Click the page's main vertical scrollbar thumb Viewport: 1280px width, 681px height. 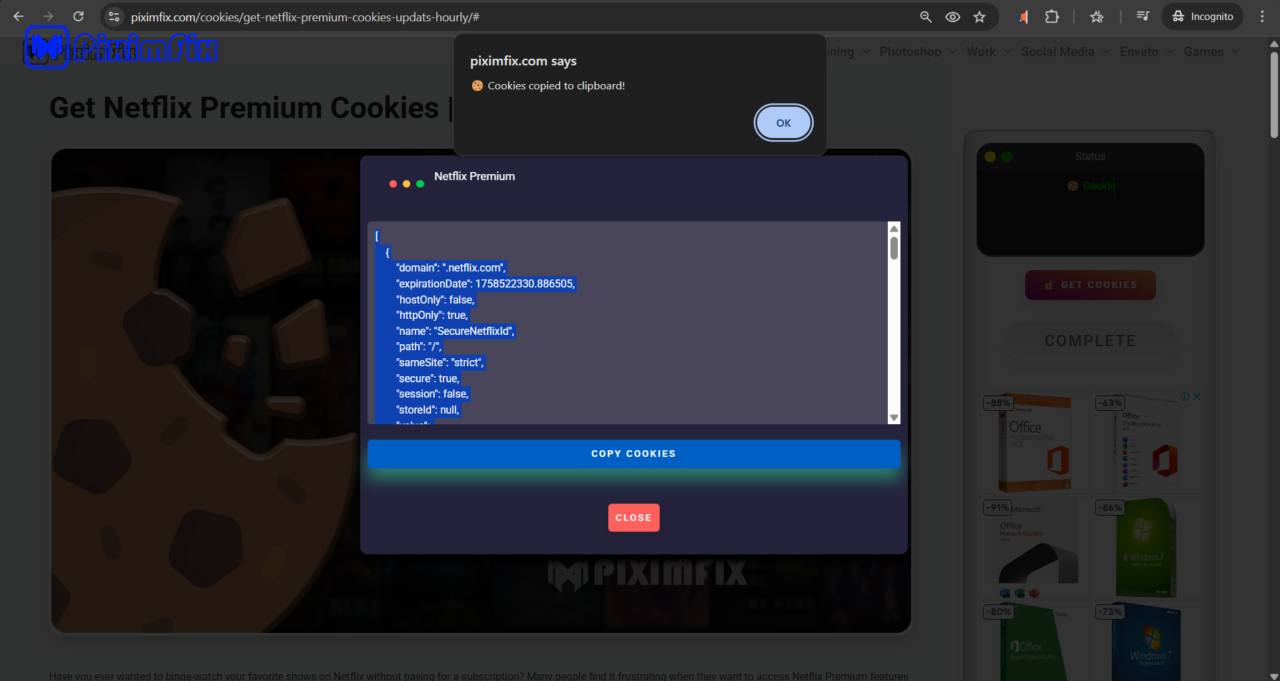1274,93
